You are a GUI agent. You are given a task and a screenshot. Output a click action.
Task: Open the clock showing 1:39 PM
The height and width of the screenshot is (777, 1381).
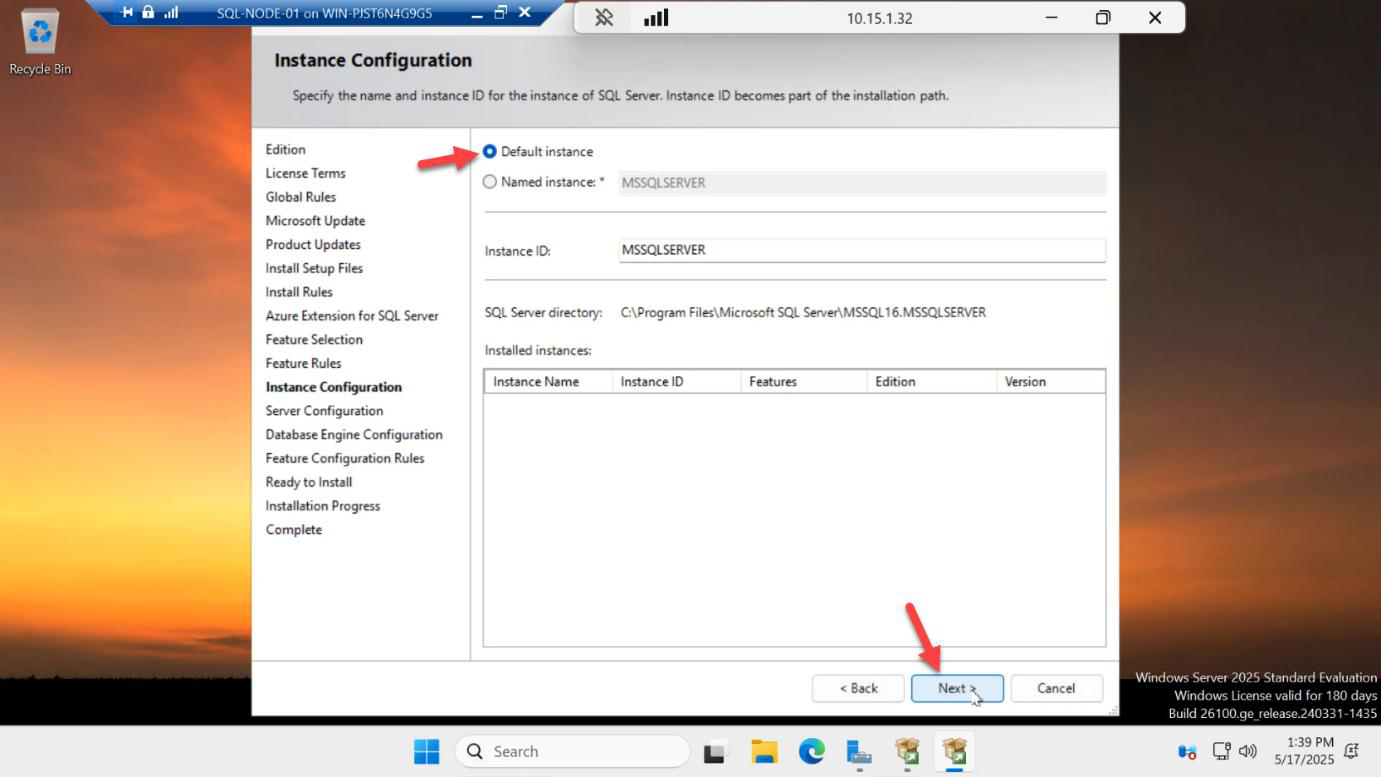1304,751
